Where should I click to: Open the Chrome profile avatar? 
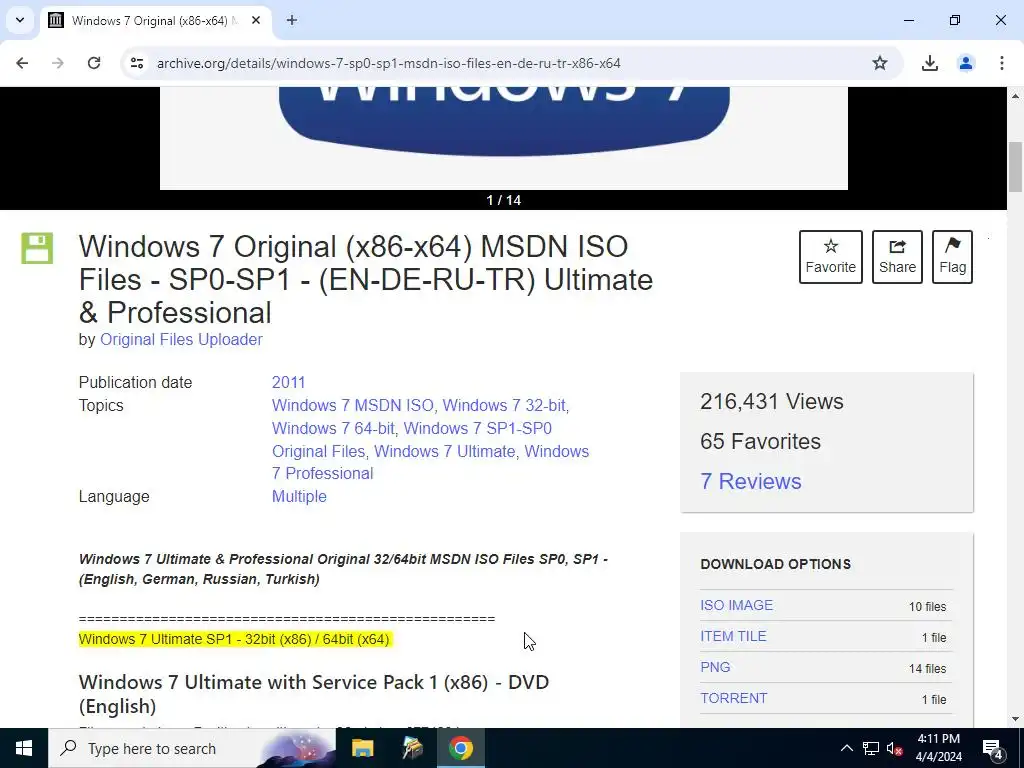pyautogui.click(x=965, y=63)
